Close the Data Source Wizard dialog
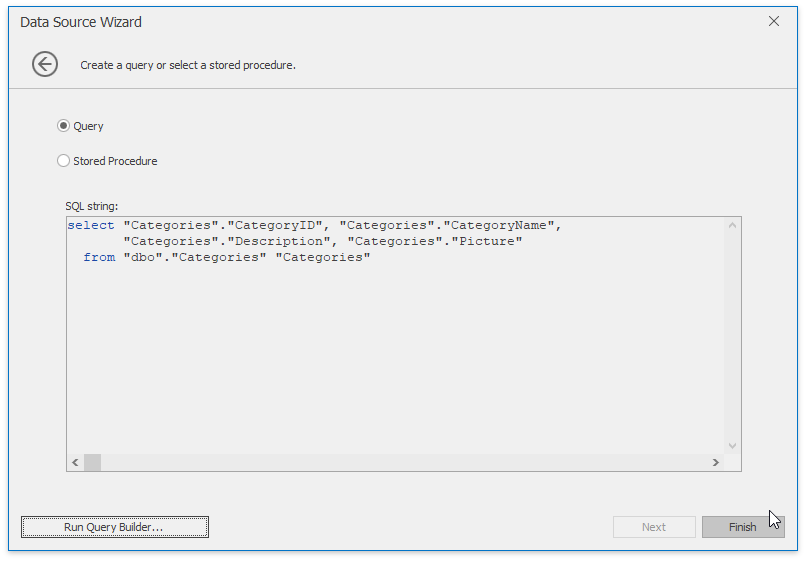This screenshot has width=806, height=561. [774, 21]
